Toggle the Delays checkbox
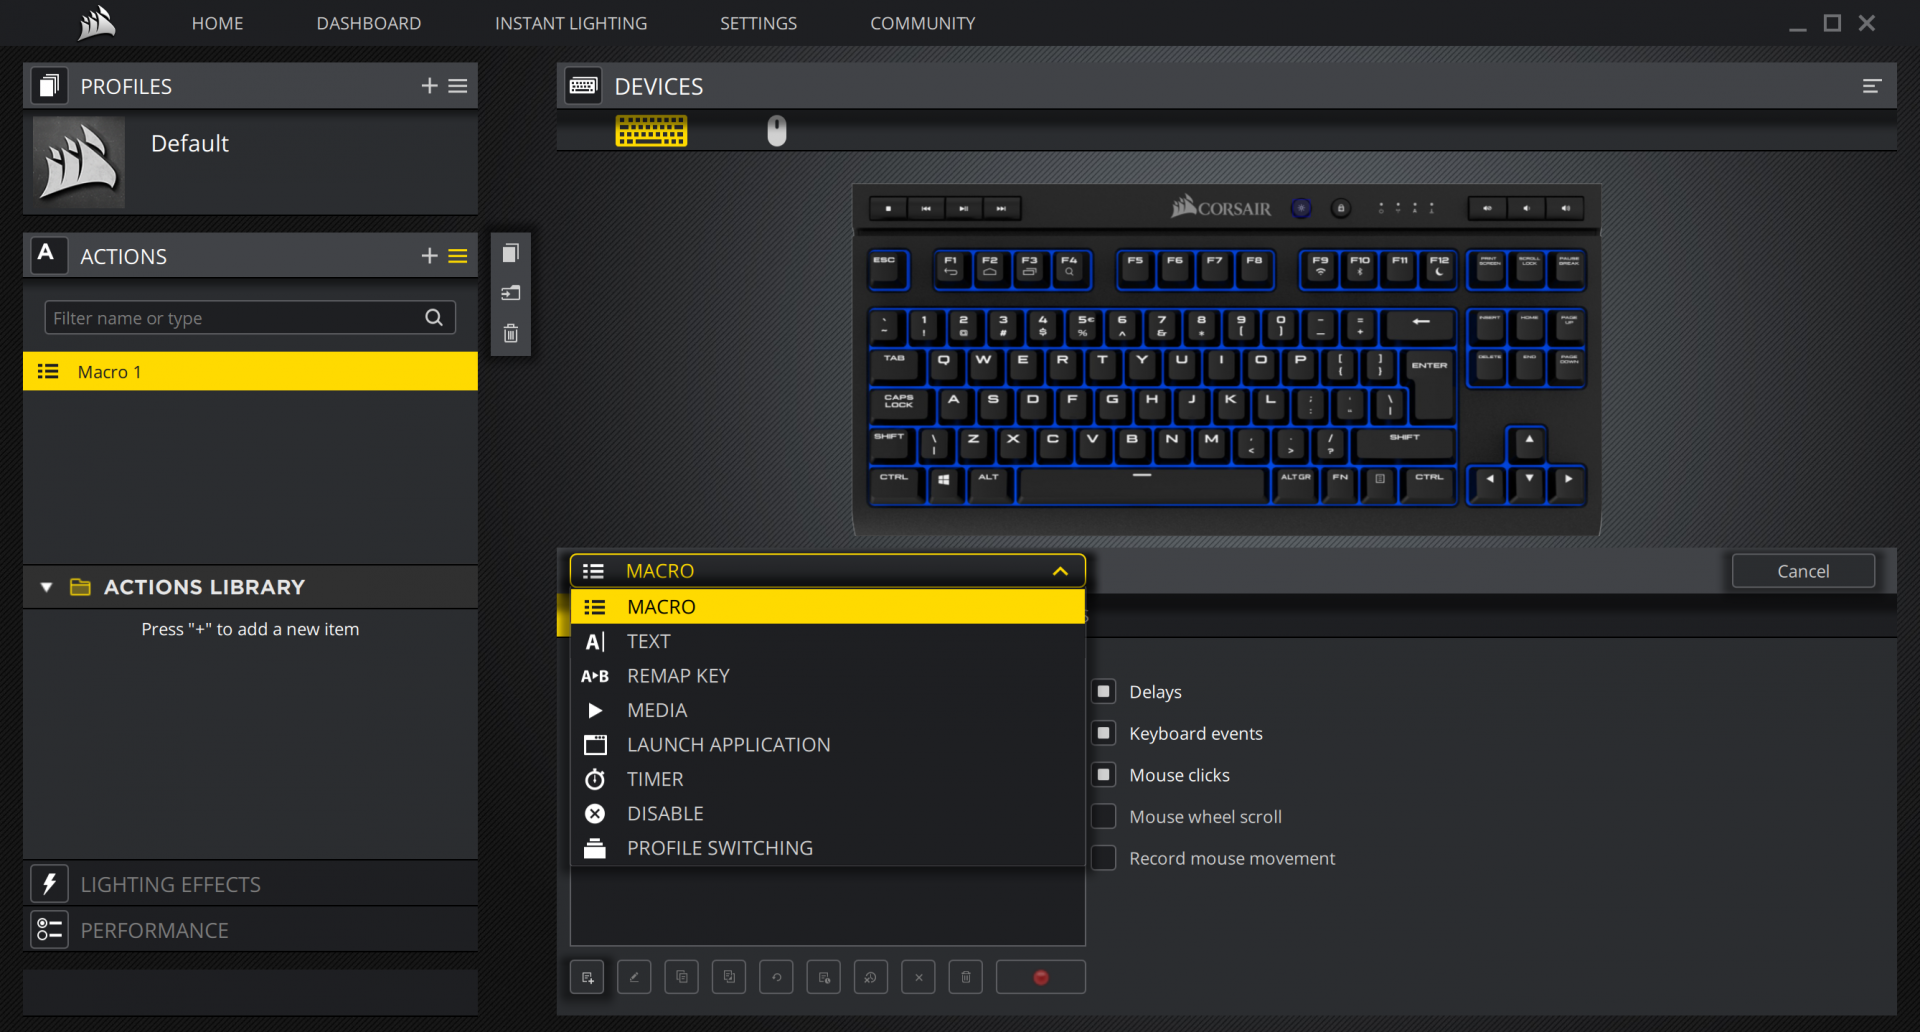The image size is (1920, 1032). [1104, 691]
